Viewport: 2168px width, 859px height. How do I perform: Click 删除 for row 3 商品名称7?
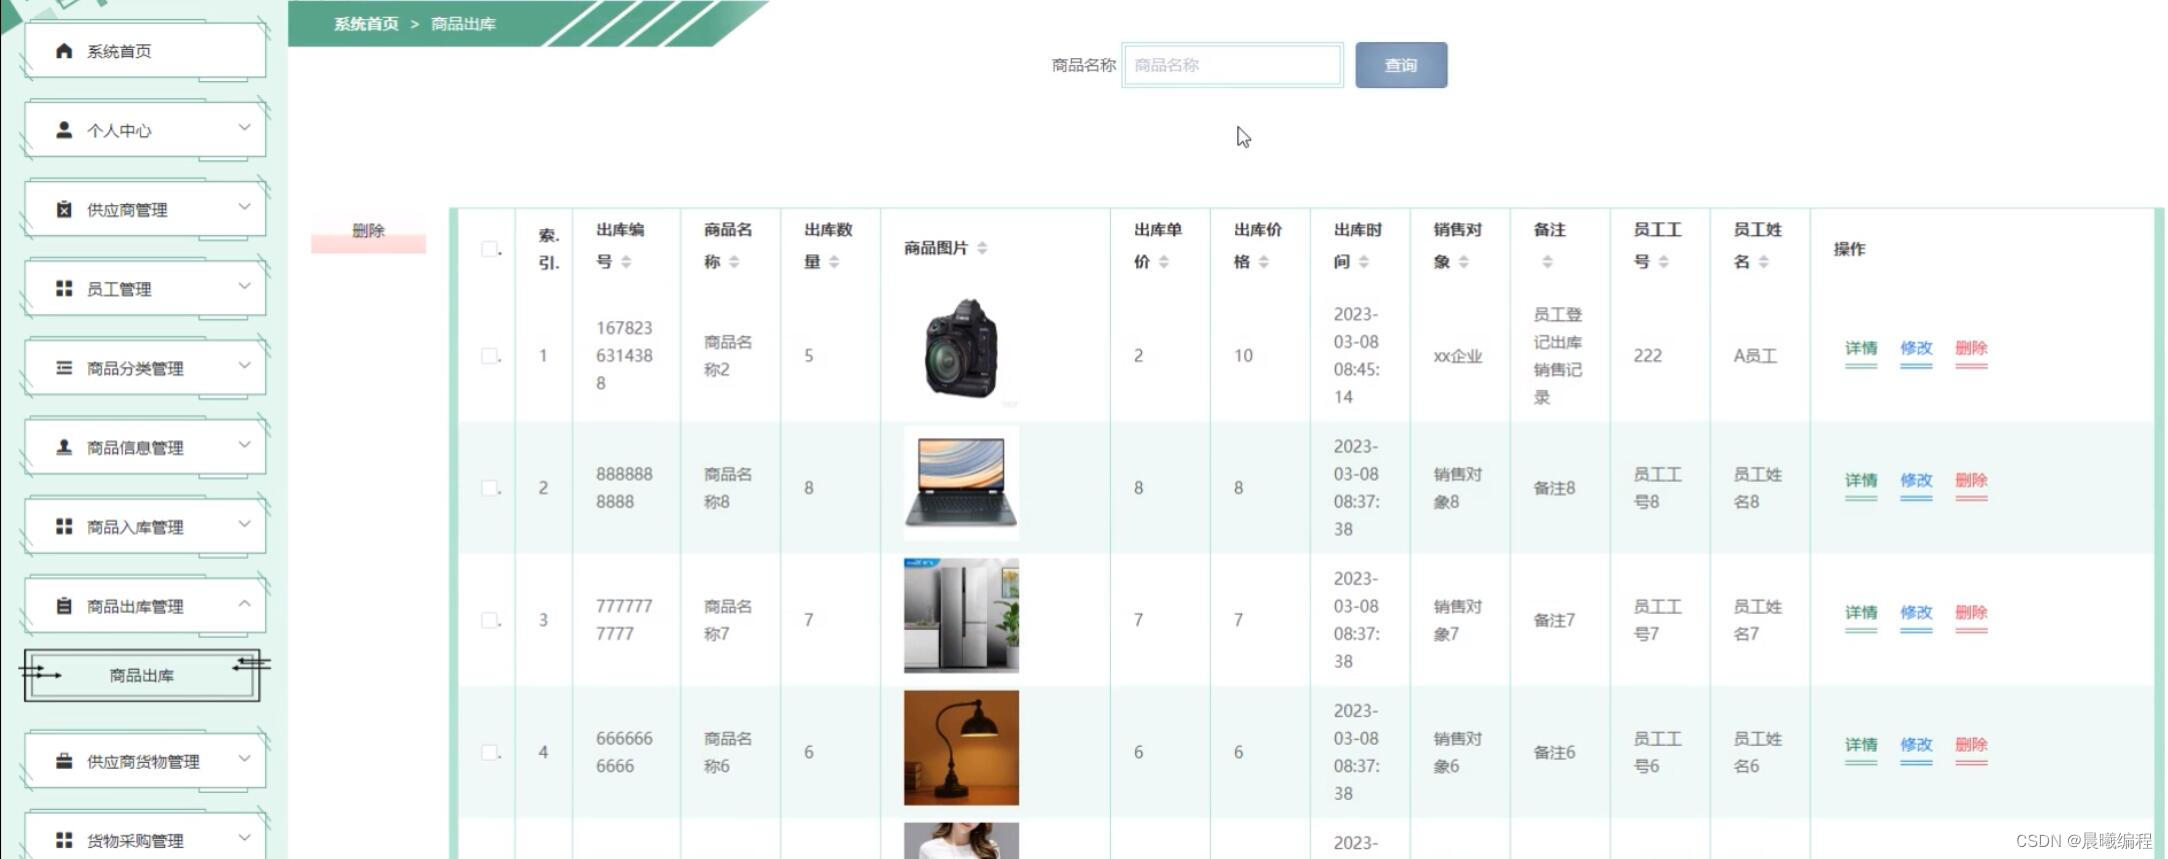pos(1971,612)
